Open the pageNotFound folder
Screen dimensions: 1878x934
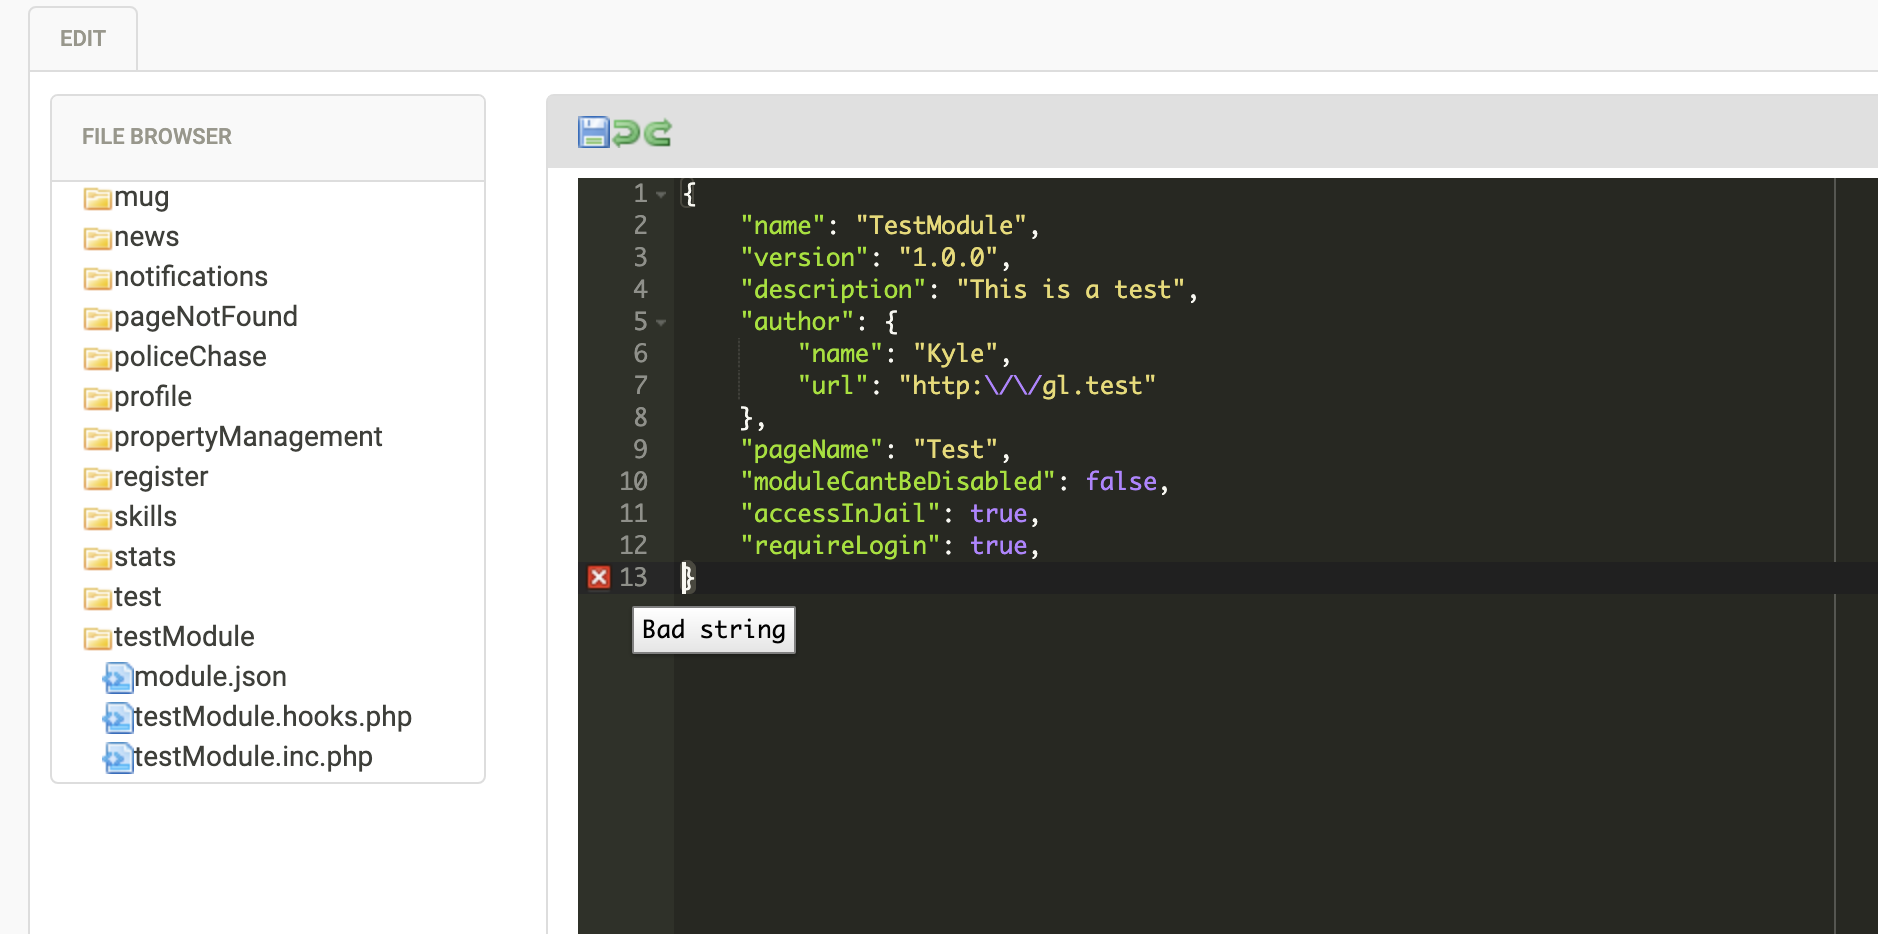(x=205, y=317)
